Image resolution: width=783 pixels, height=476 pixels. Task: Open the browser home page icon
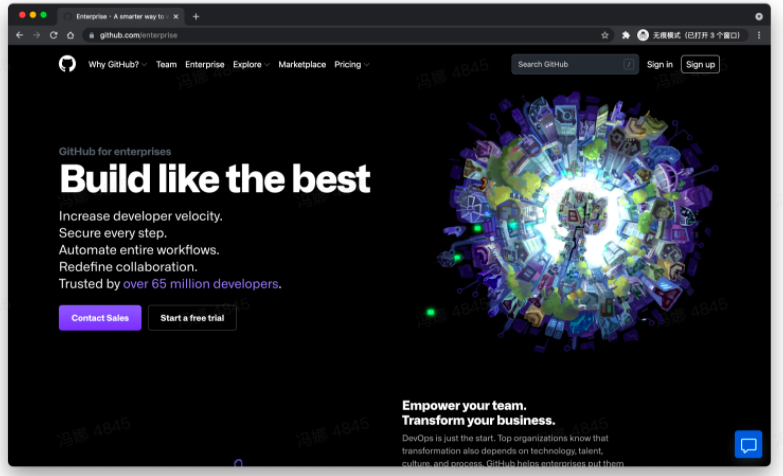pos(70,35)
